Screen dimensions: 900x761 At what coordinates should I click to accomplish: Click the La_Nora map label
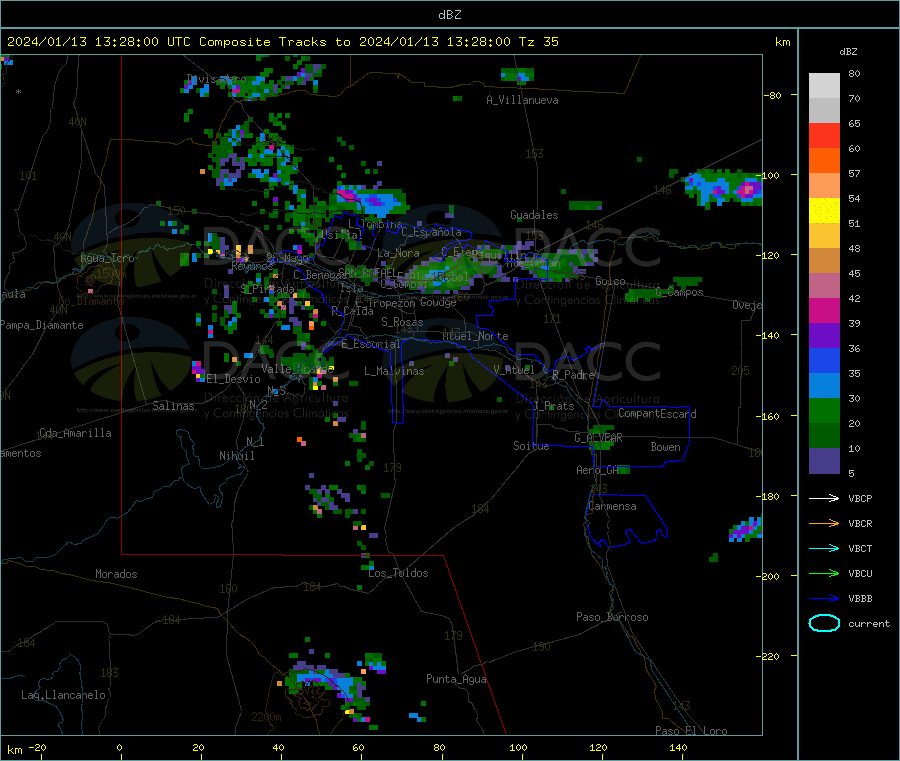coord(398,253)
